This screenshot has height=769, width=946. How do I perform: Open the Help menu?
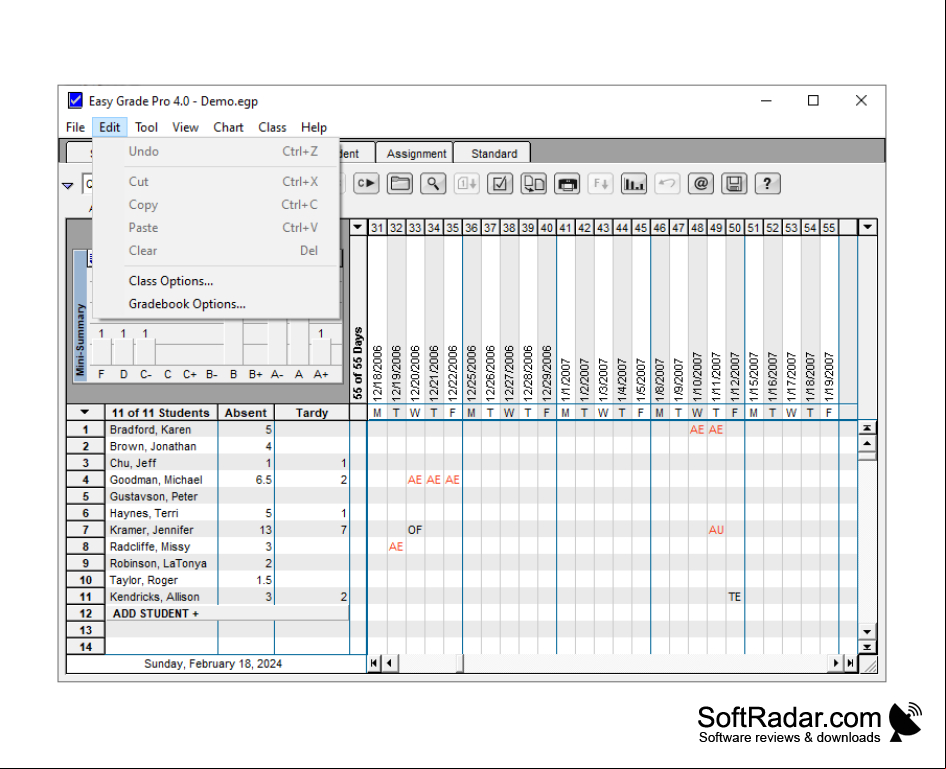pyautogui.click(x=314, y=127)
